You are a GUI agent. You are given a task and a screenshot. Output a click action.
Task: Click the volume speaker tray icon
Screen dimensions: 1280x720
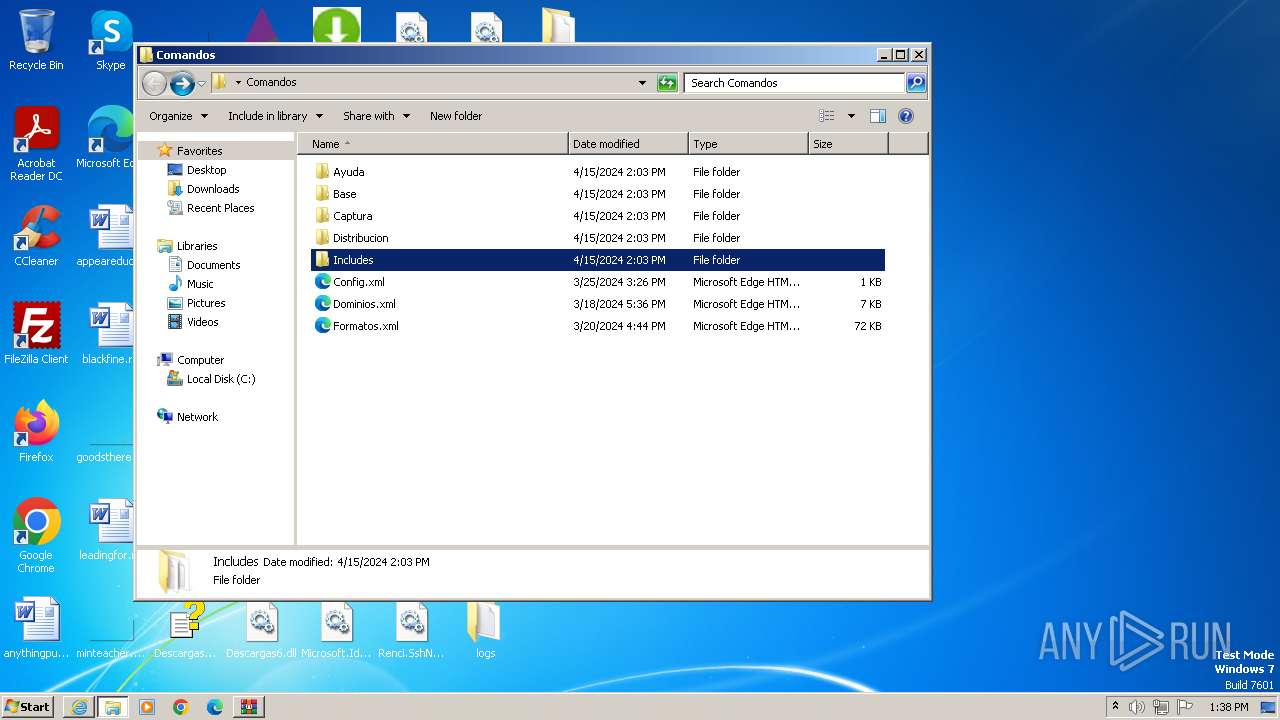1137,707
